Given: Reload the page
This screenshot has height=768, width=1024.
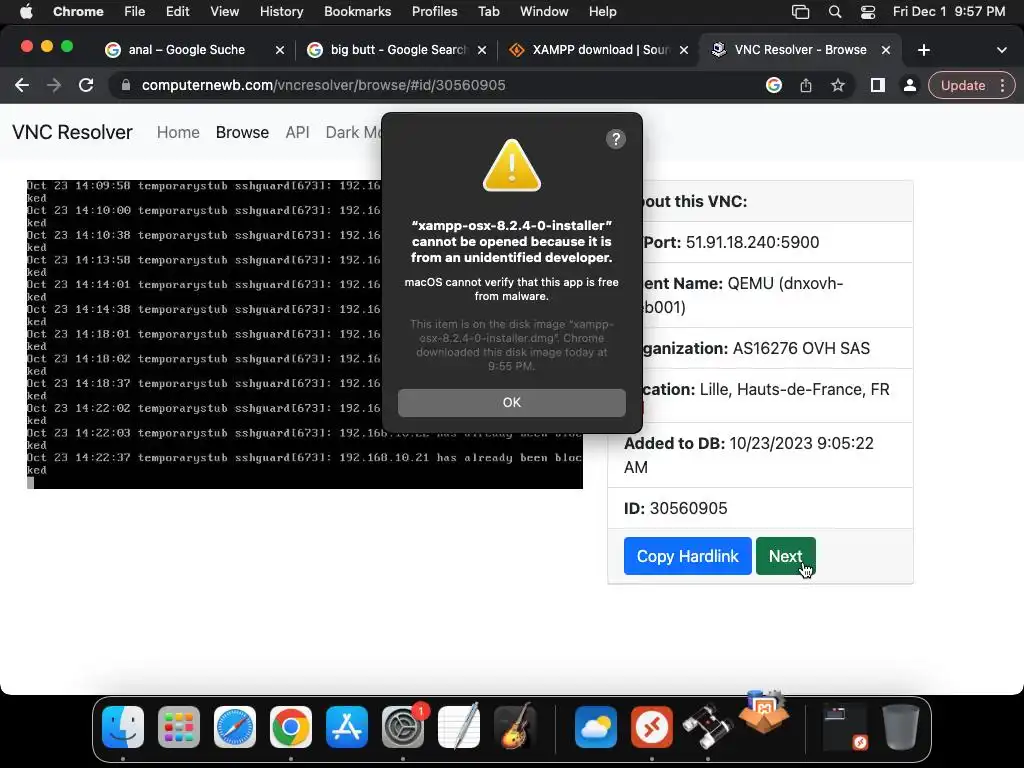Looking at the screenshot, I should pyautogui.click(x=86, y=85).
